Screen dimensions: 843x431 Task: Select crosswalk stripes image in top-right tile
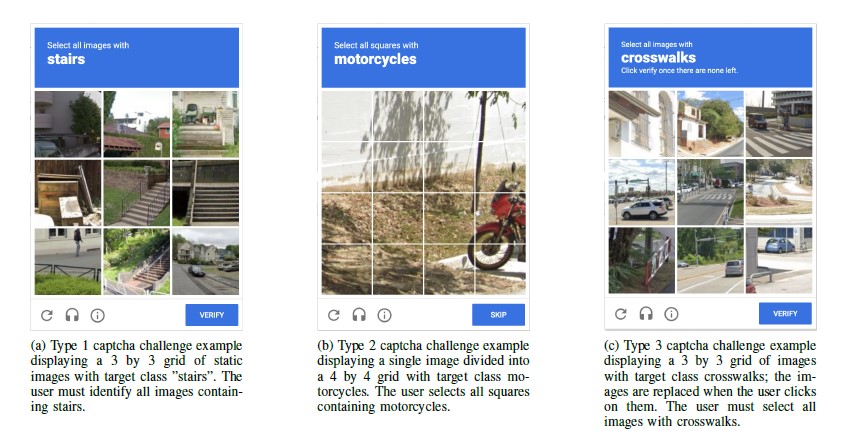pos(779,124)
